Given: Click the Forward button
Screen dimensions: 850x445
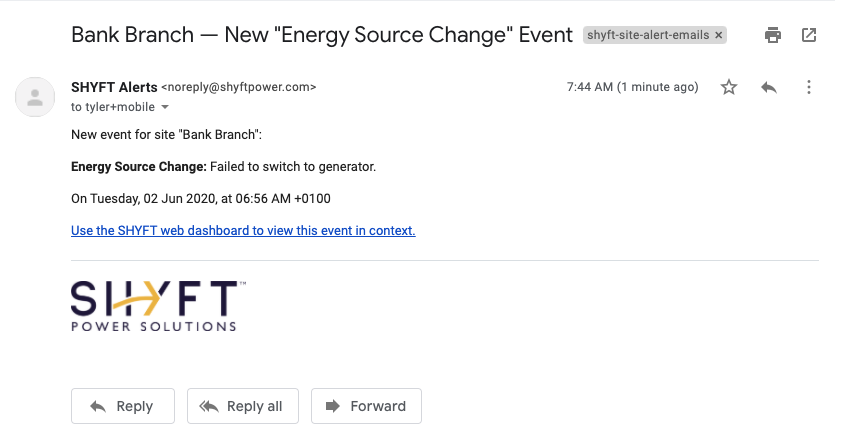Looking at the screenshot, I should (366, 406).
